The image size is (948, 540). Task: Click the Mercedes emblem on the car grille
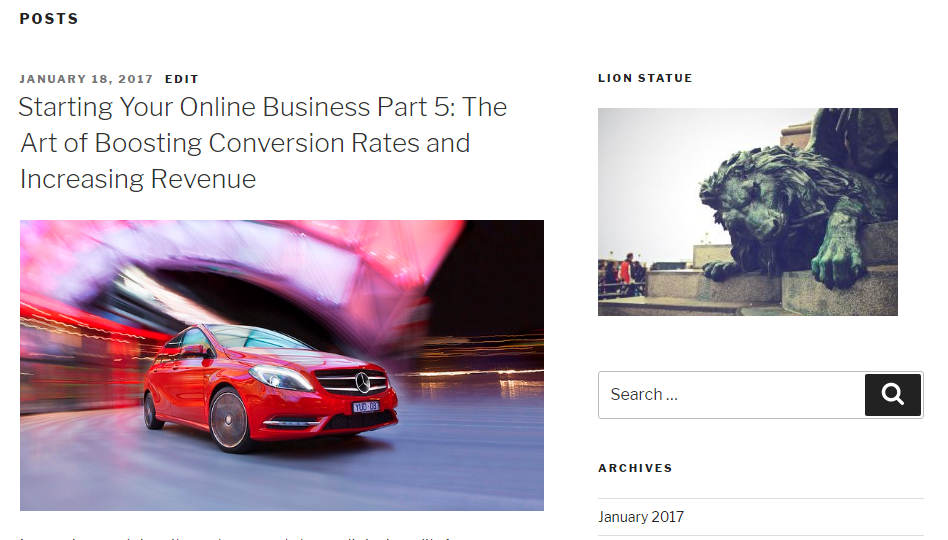(363, 382)
